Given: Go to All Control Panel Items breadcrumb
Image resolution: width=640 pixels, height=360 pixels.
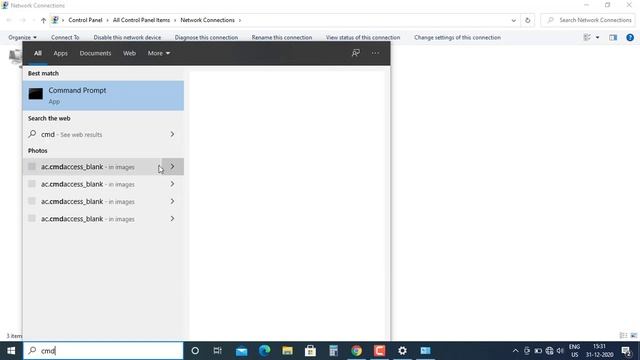Looking at the screenshot, I should tap(141, 20).
